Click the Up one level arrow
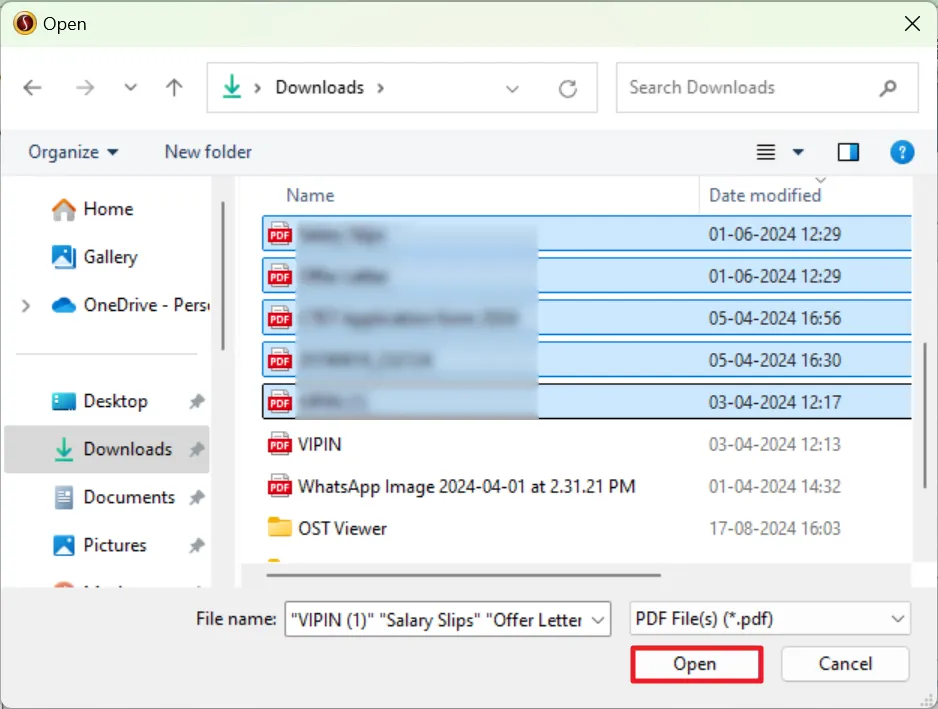This screenshot has height=709, width=938. pyautogui.click(x=174, y=88)
